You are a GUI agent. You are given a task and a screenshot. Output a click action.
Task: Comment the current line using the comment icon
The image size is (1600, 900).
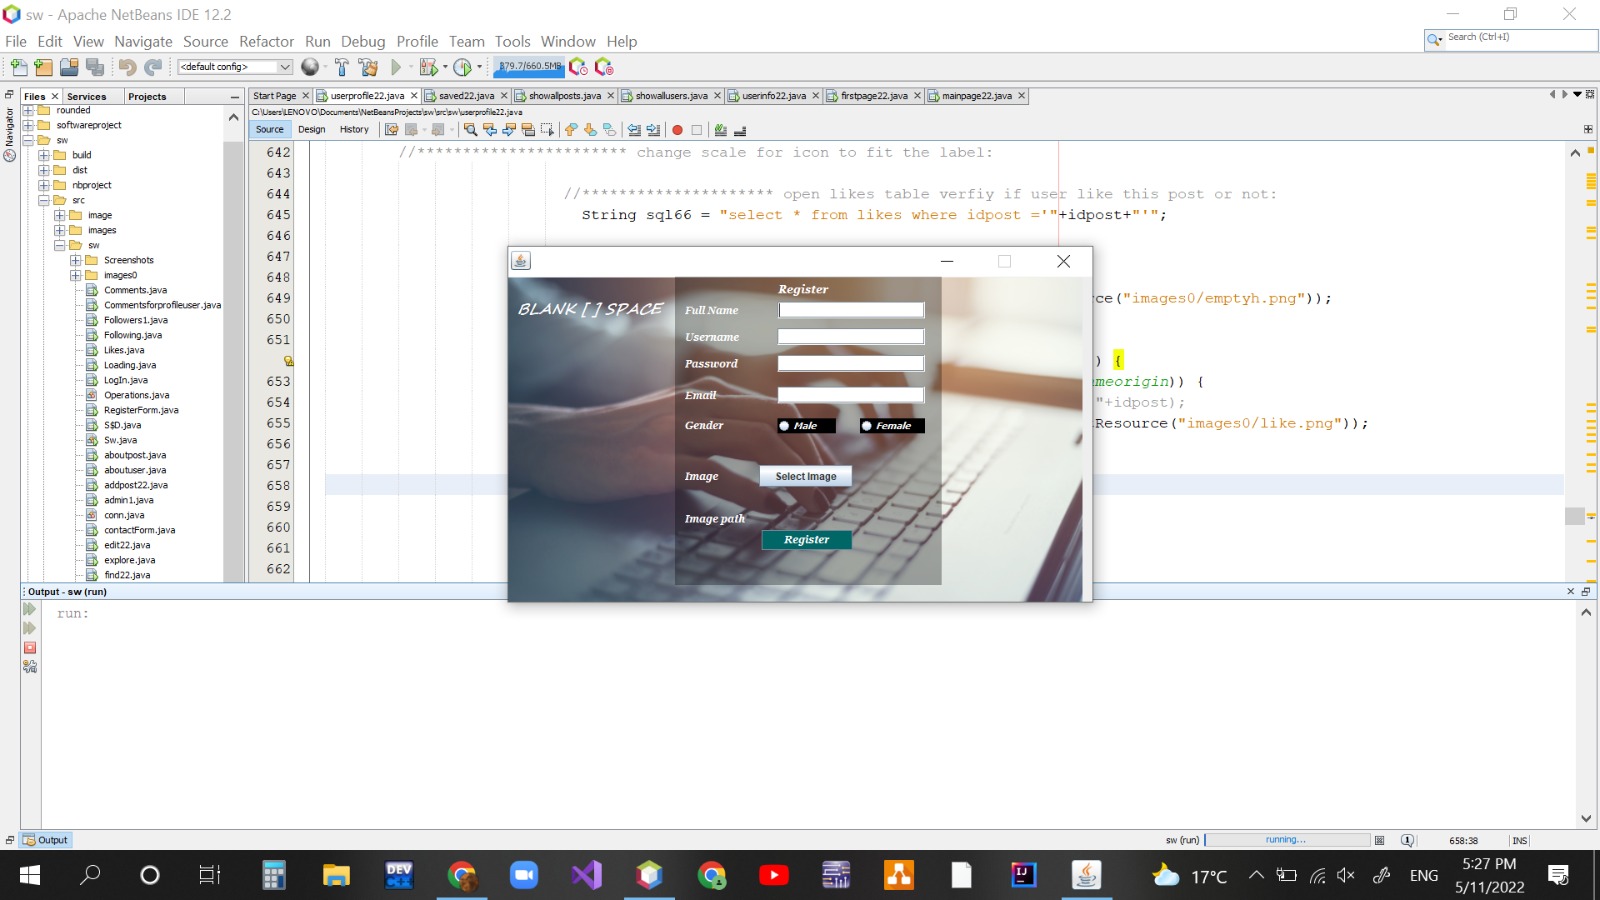(721, 129)
